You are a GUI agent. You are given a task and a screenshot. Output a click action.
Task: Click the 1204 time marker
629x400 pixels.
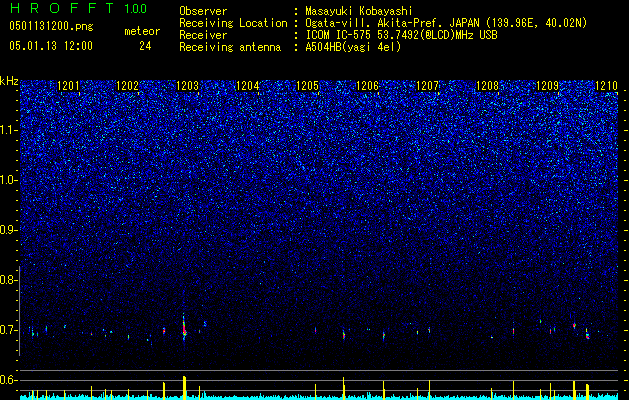[x=248, y=86]
